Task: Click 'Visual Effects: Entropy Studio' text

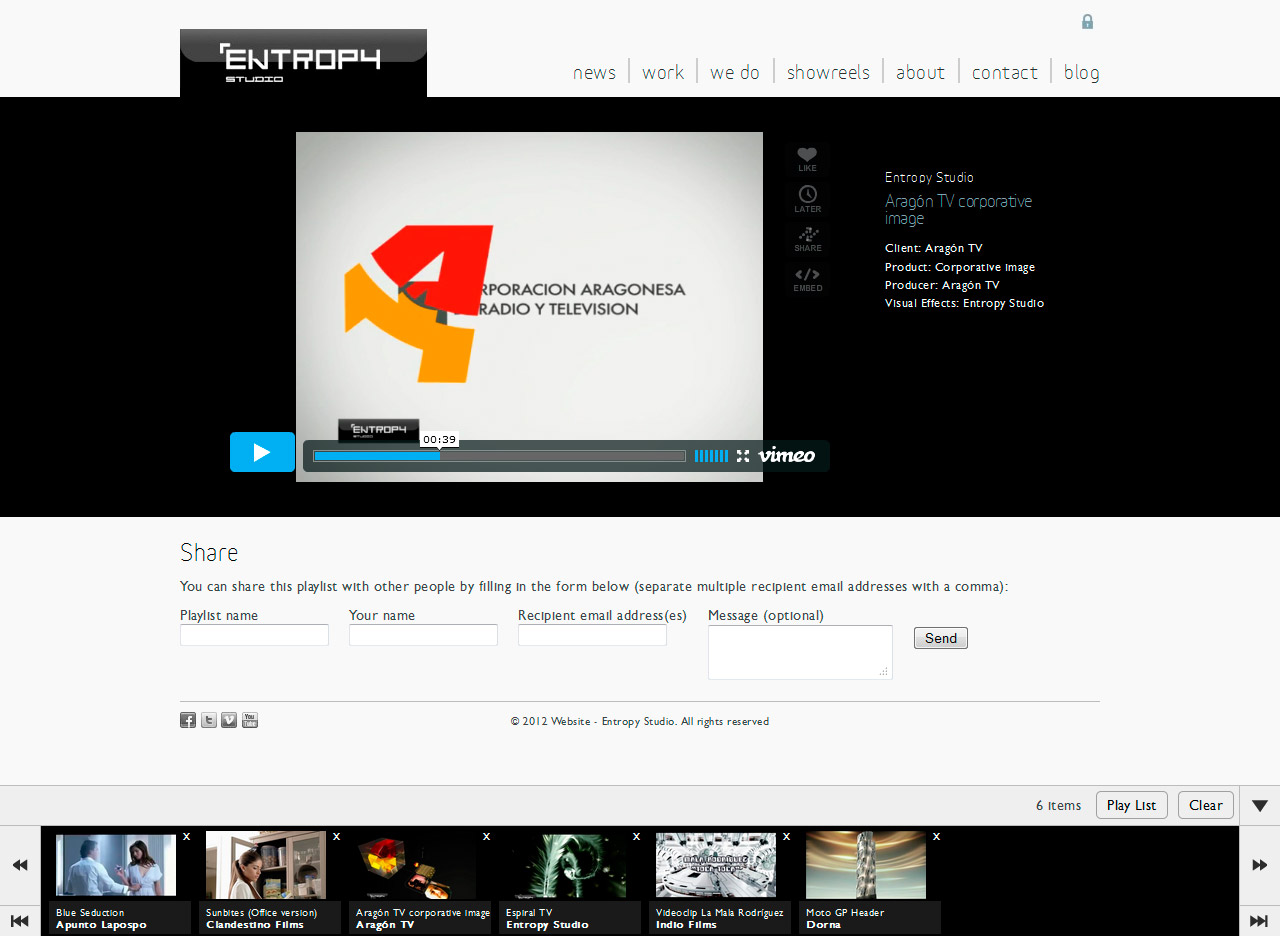Action: 964,303
